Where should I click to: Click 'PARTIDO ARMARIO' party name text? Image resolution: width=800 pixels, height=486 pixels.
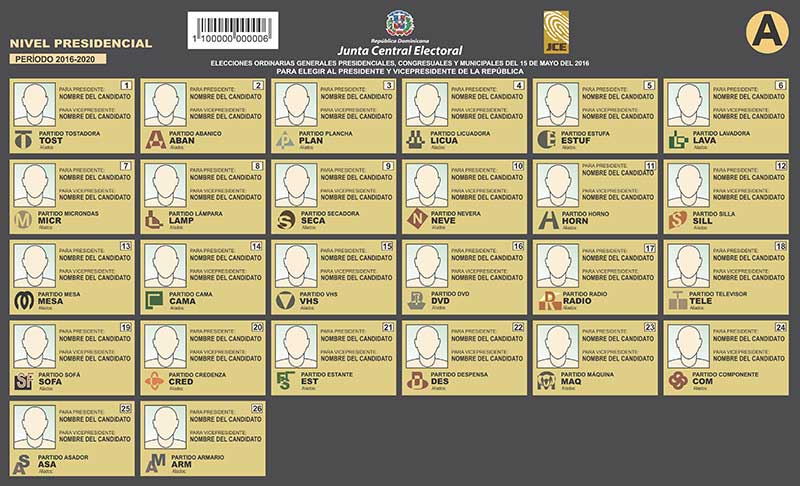197,457
